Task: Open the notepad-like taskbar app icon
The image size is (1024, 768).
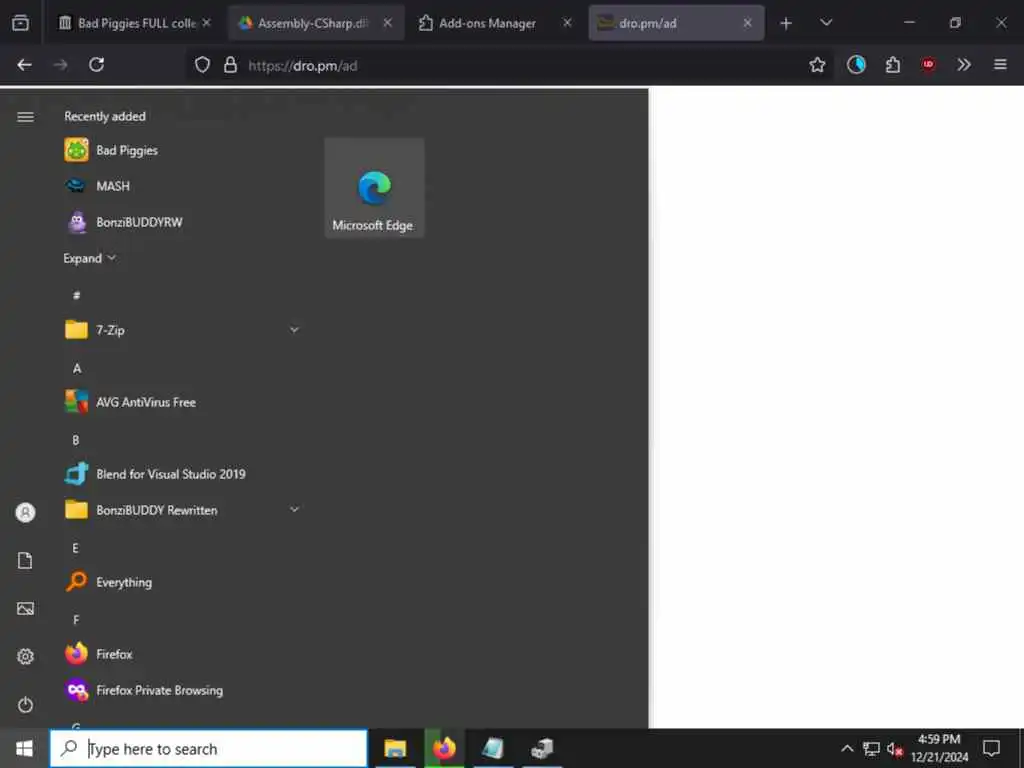Action: pos(493,748)
